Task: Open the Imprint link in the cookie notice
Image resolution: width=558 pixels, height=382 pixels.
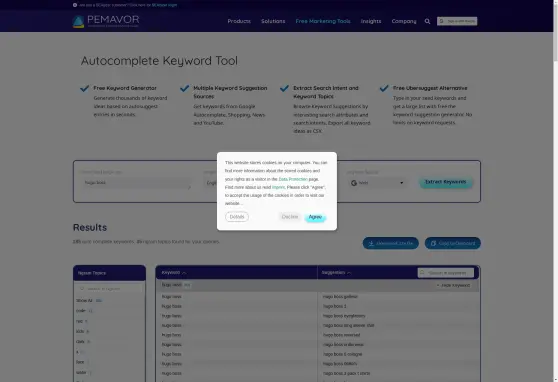Action: coord(278,187)
